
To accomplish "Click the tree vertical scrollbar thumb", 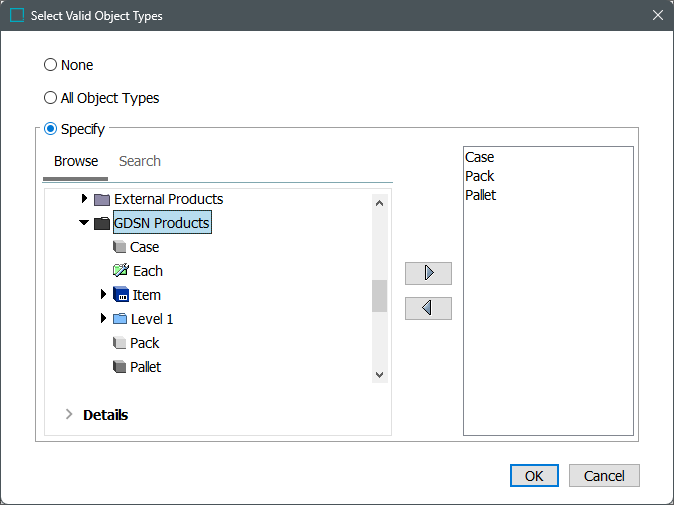I will (x=379, y=295).
